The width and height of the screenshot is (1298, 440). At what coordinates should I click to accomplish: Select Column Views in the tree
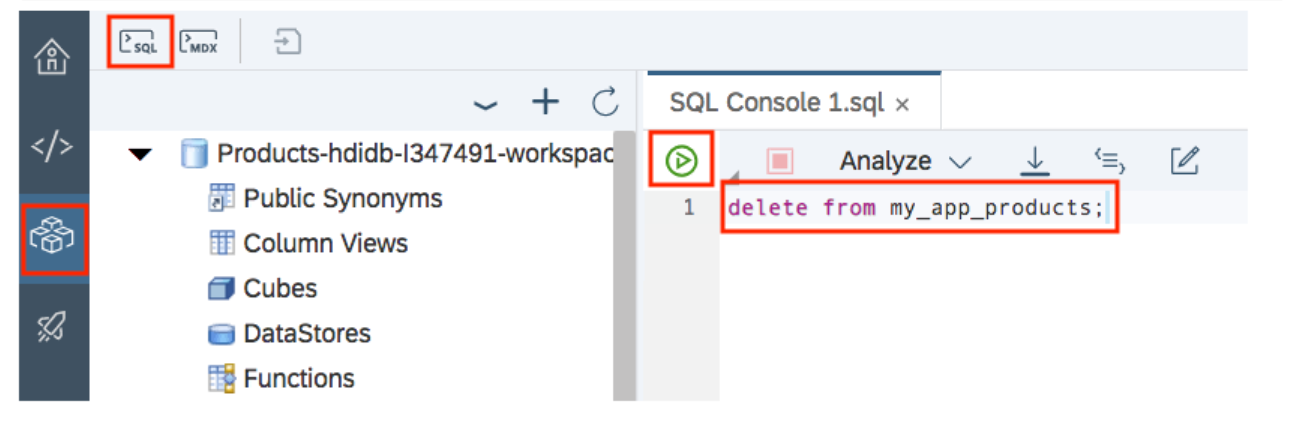coord(325,243)
